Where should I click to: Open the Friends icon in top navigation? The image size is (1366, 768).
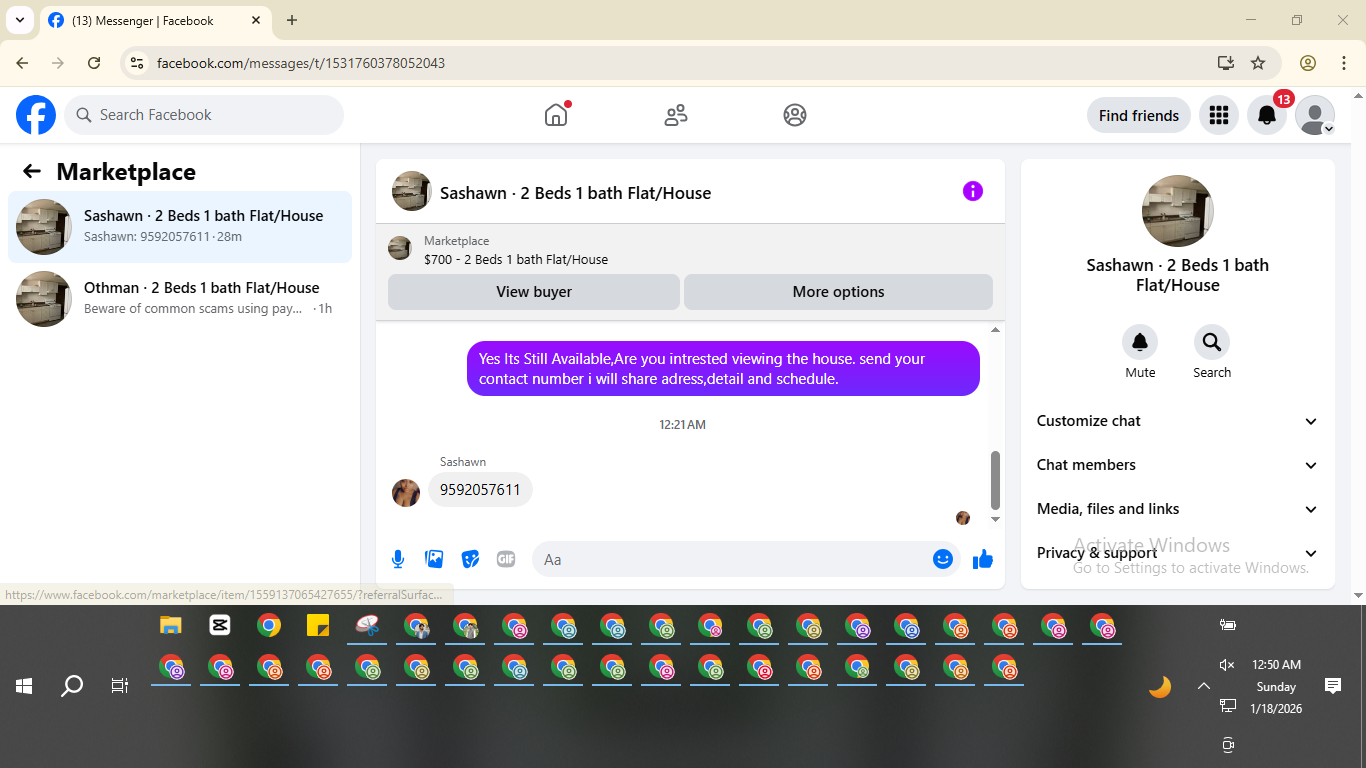676,115
